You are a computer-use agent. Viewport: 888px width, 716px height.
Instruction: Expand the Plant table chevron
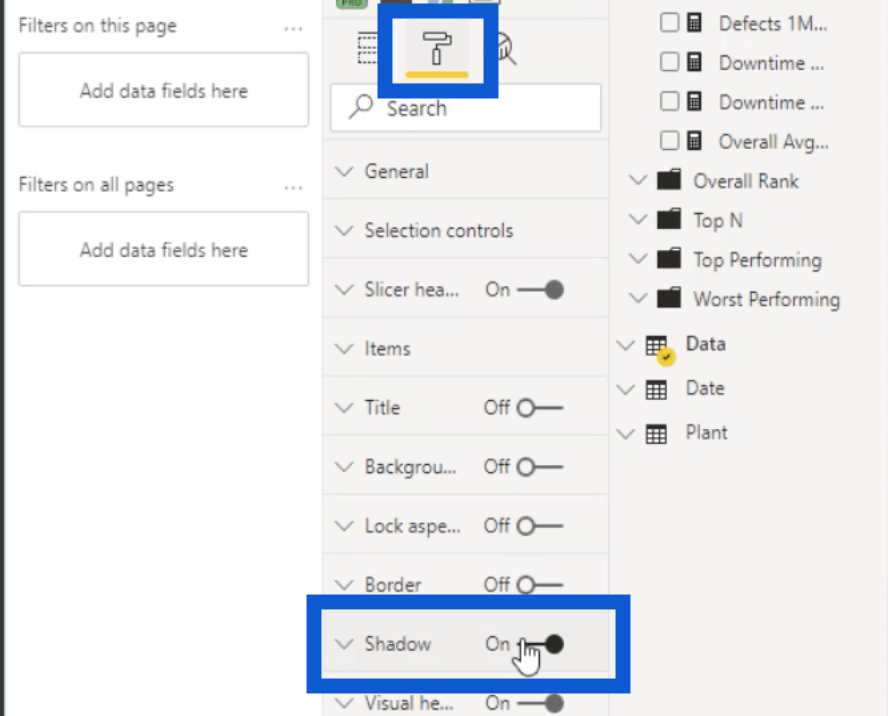(x=626, y=434)
